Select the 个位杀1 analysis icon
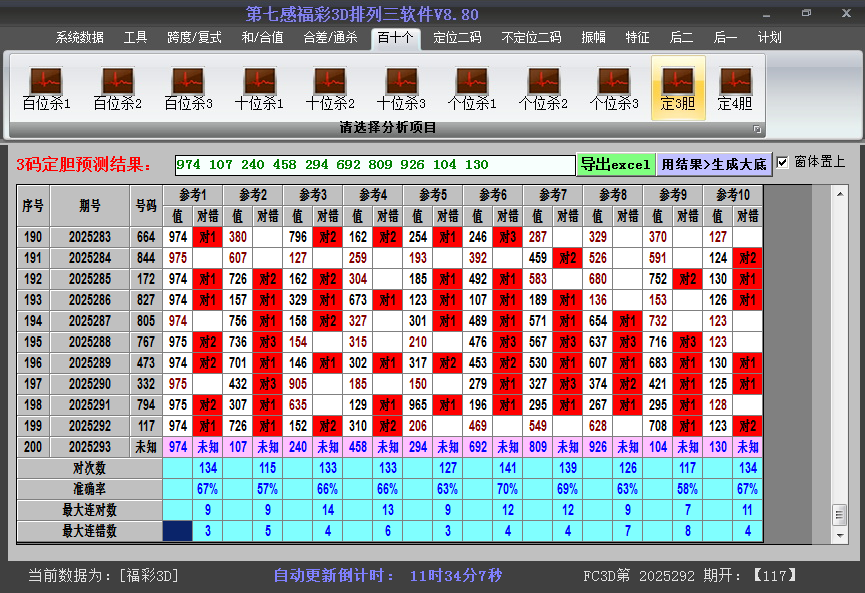Image resolution: width=865 pixels, height=593 pixels. pos(472,88)
